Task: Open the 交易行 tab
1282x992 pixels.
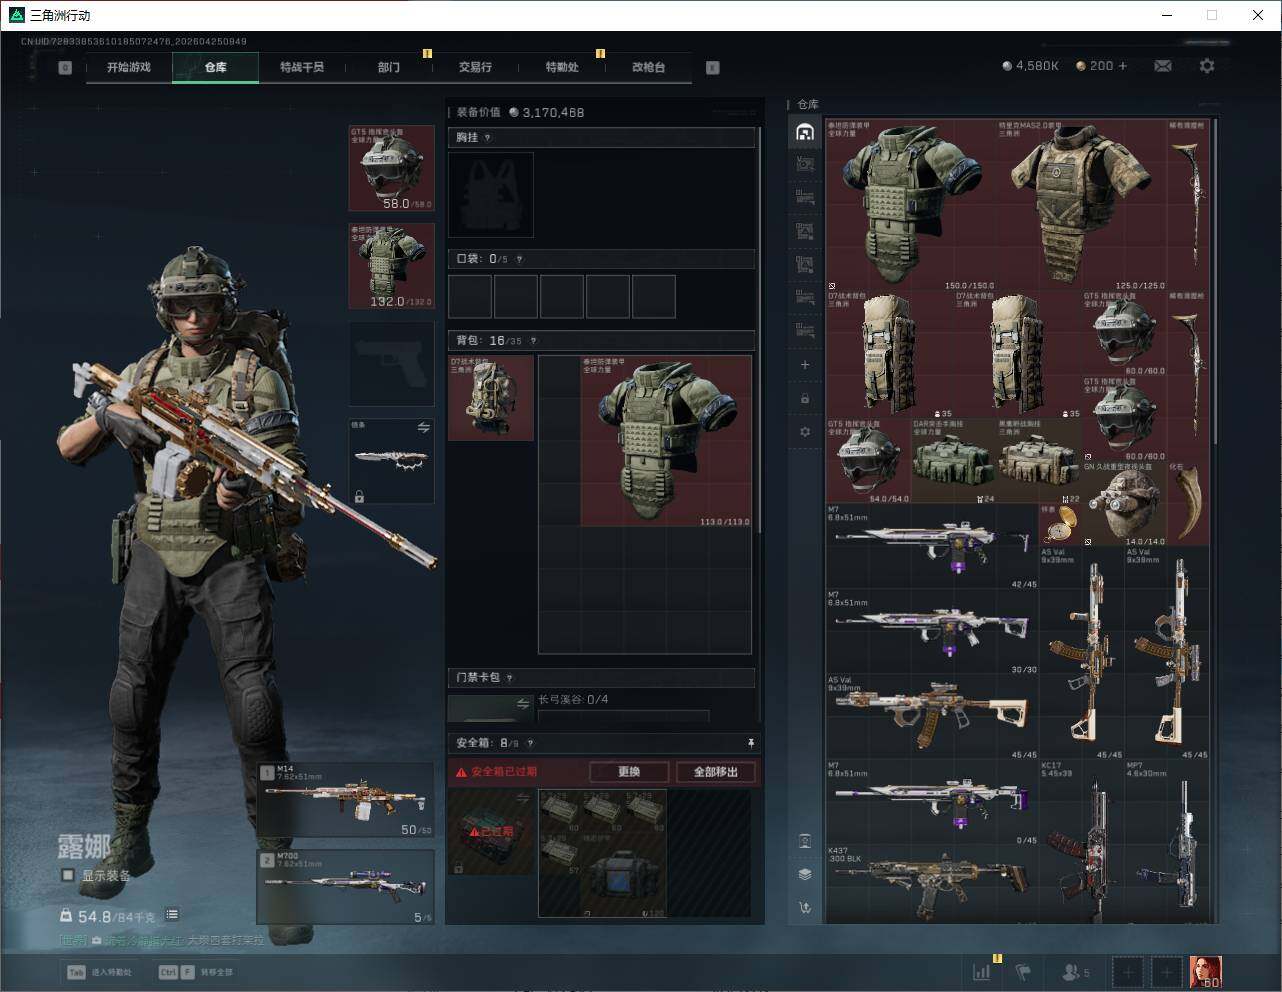Action: 475,67
